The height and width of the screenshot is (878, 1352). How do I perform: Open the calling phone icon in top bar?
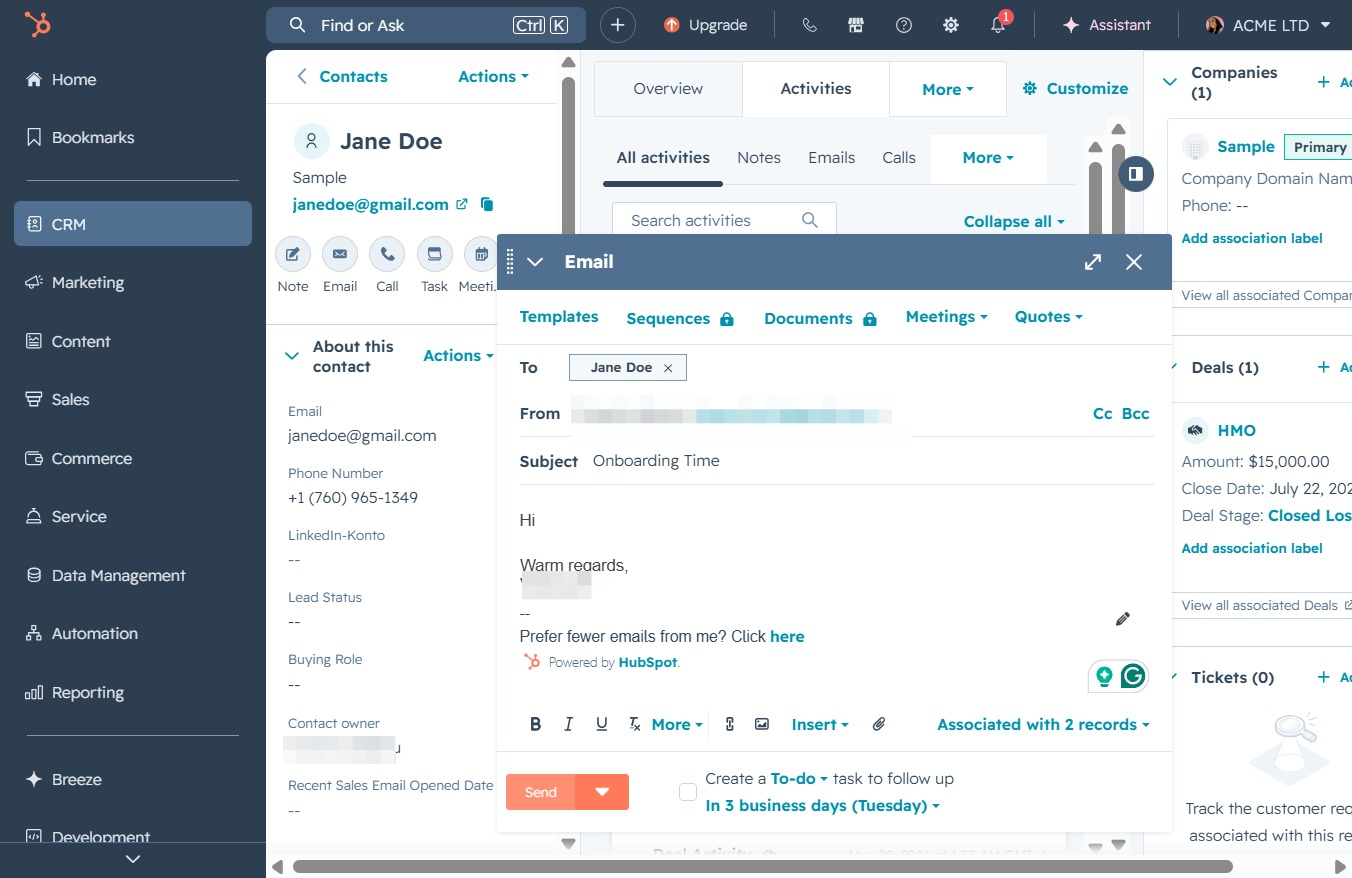point(810,25)
